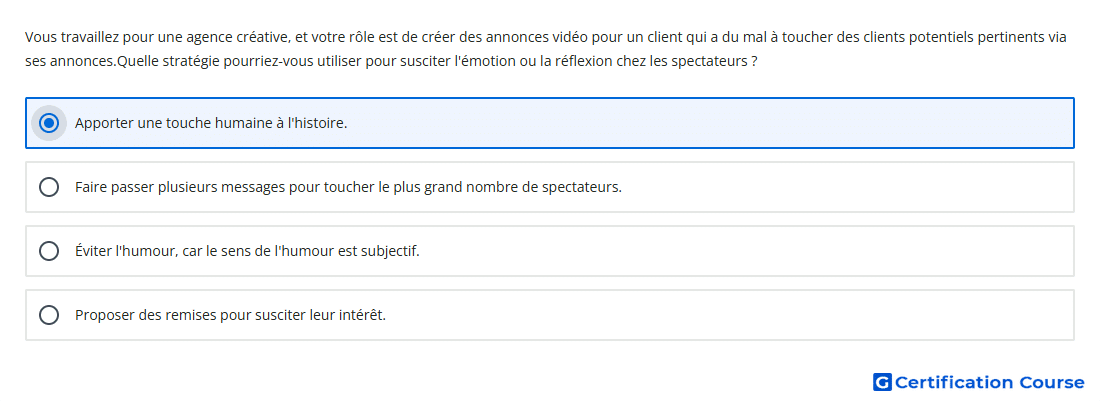Click blank area inside the second answer box
The image size is (1100, 401).
[842, 187]
